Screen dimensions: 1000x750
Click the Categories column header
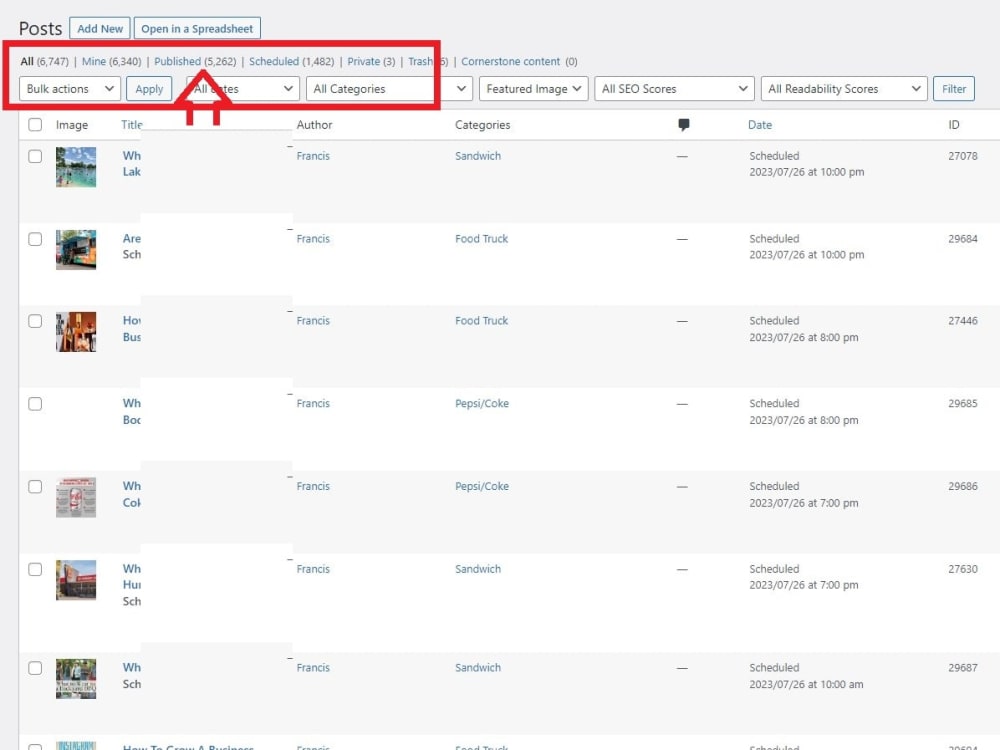pyautogui.click(x=482, y=125)
